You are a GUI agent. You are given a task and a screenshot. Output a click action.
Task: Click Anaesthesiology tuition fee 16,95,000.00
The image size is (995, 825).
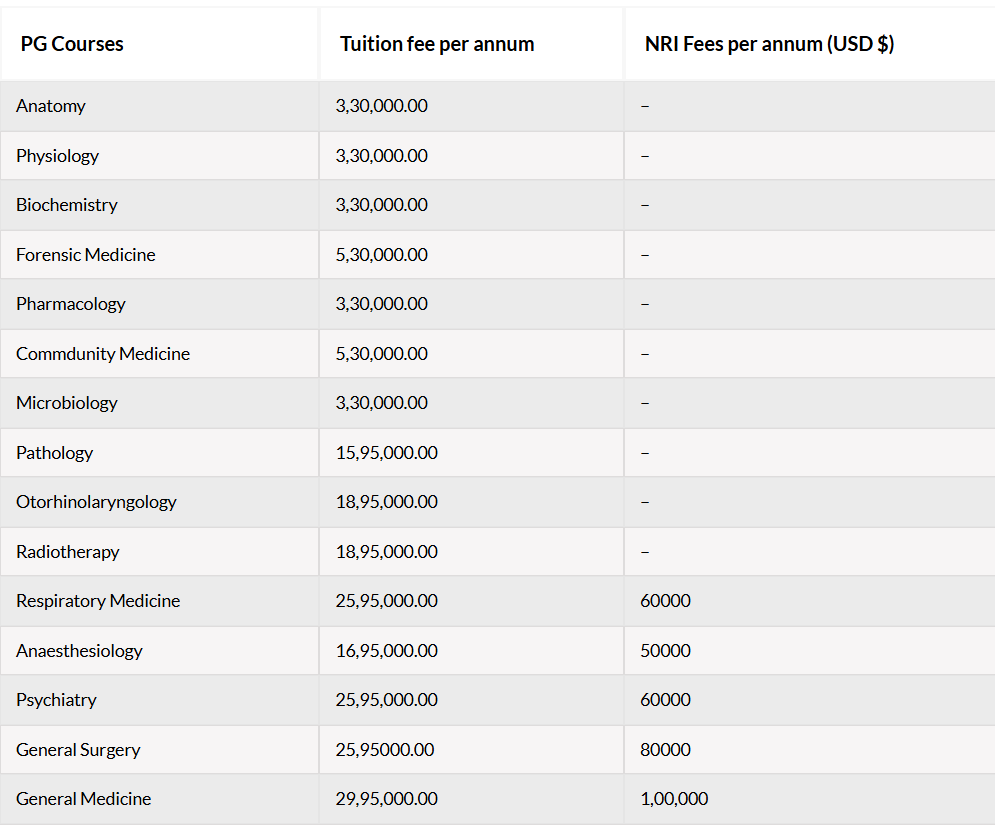pyautogui.click(x=386, y=650)
